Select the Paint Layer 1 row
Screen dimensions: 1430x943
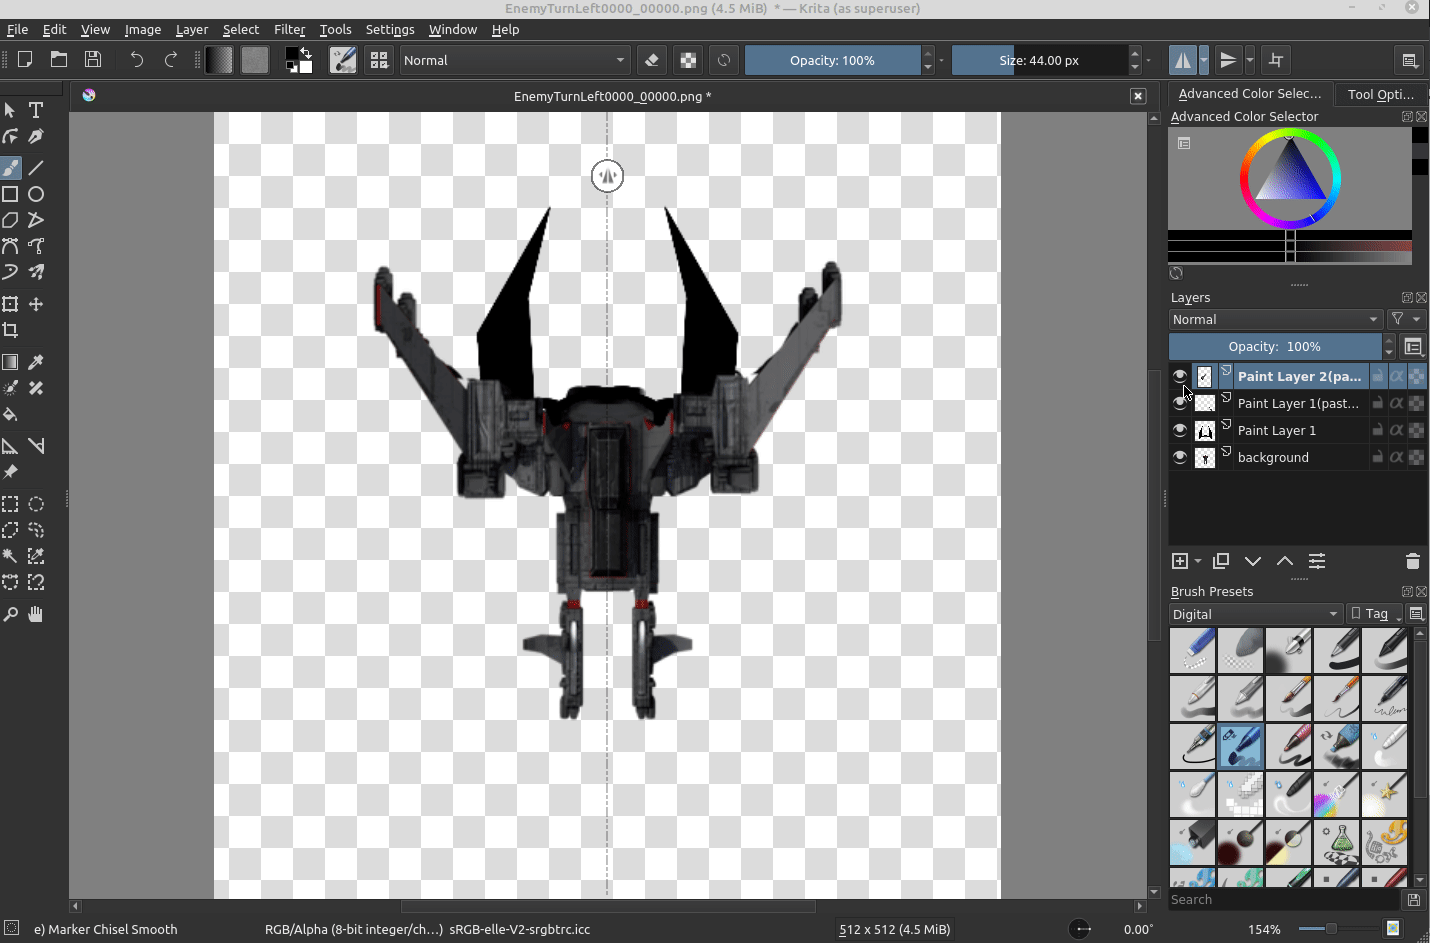pos(1298,430)
